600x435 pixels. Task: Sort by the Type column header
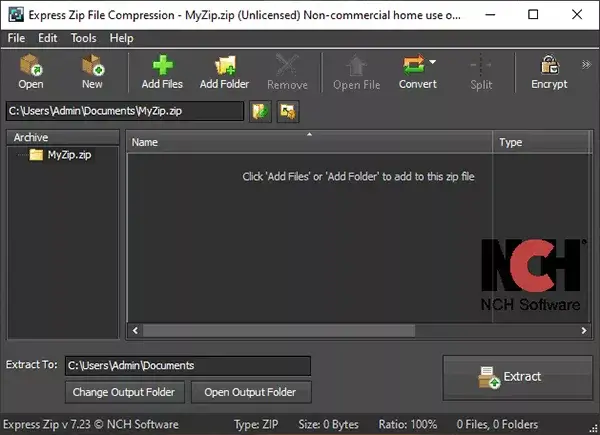coord(542,142)
